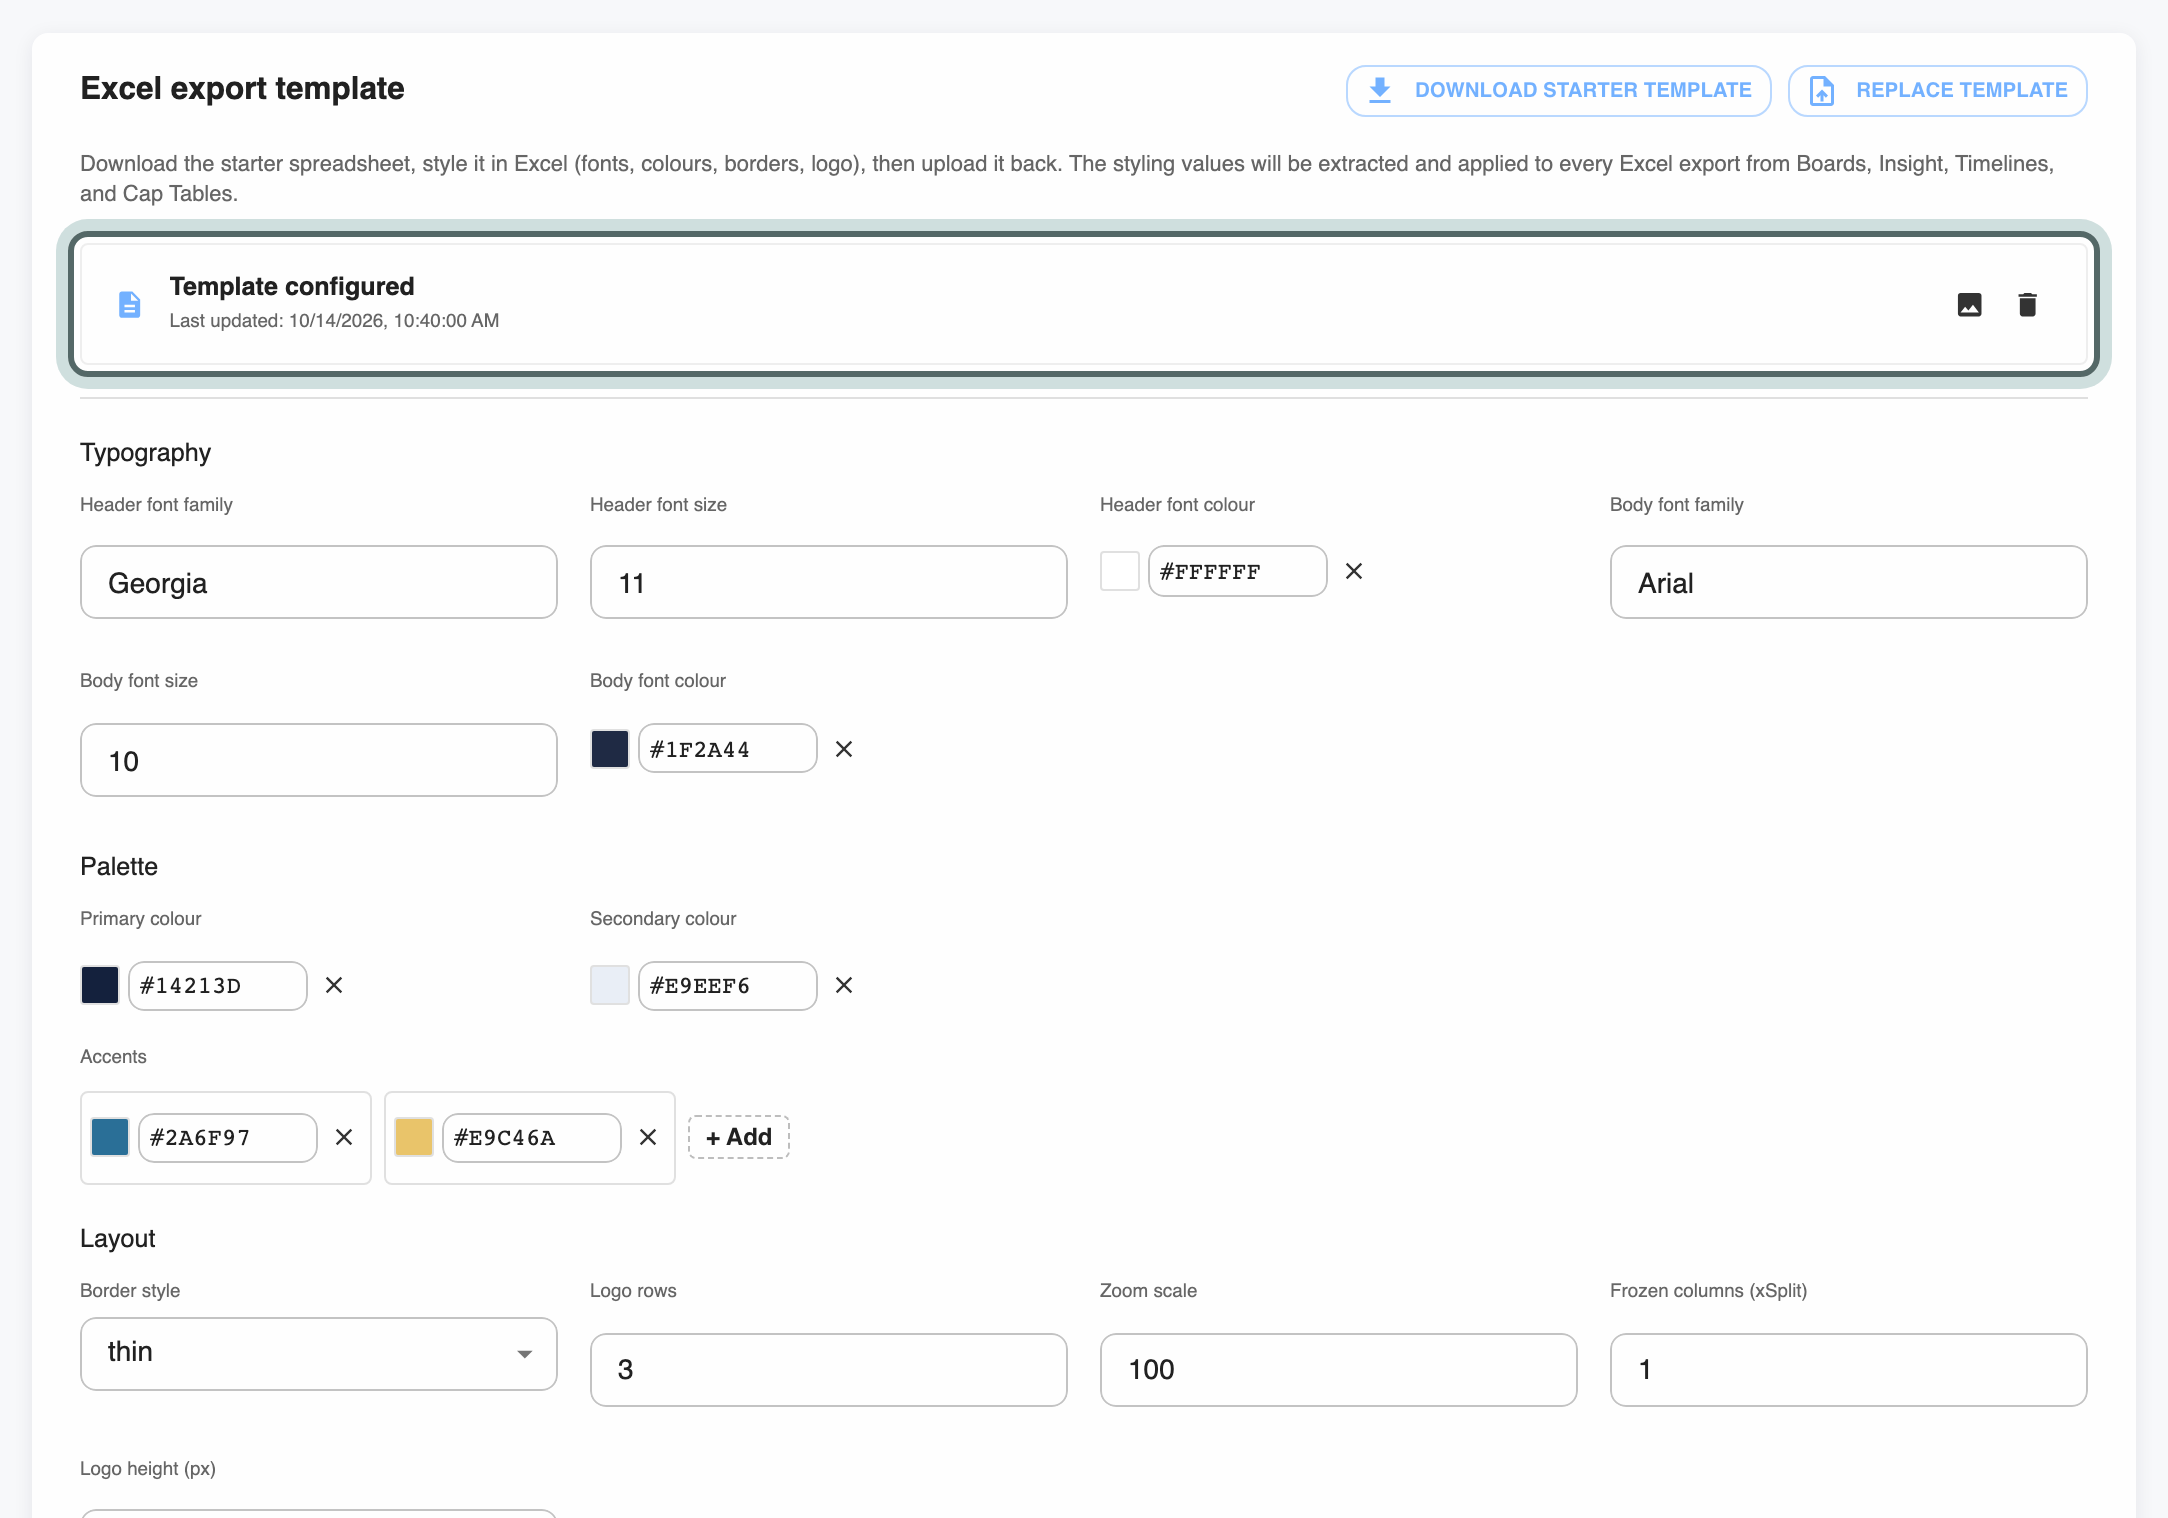Remove the #E9C46A accent colour
Screen dimensions: 2168x1518
648,1137
